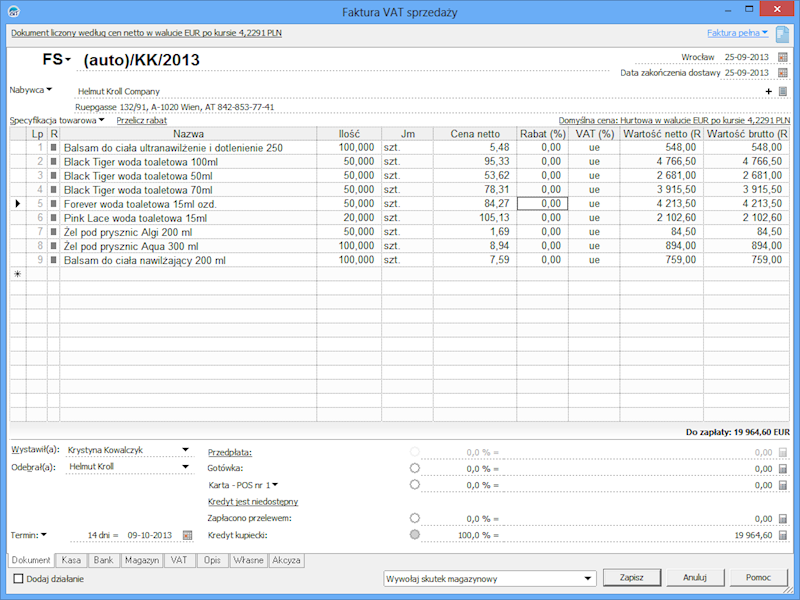This screenshot has width=800, height=600.
Task: Click R marker for Black Tiger 50ml row
Action: [54, 176]
